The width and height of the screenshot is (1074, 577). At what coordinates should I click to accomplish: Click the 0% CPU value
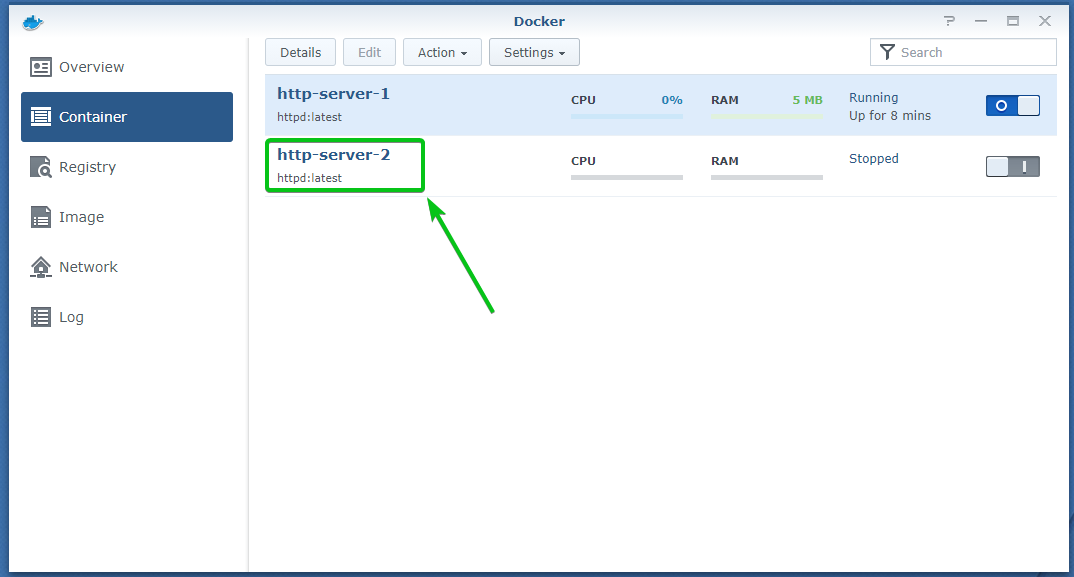pyautogui.click(x=672, y=100)
